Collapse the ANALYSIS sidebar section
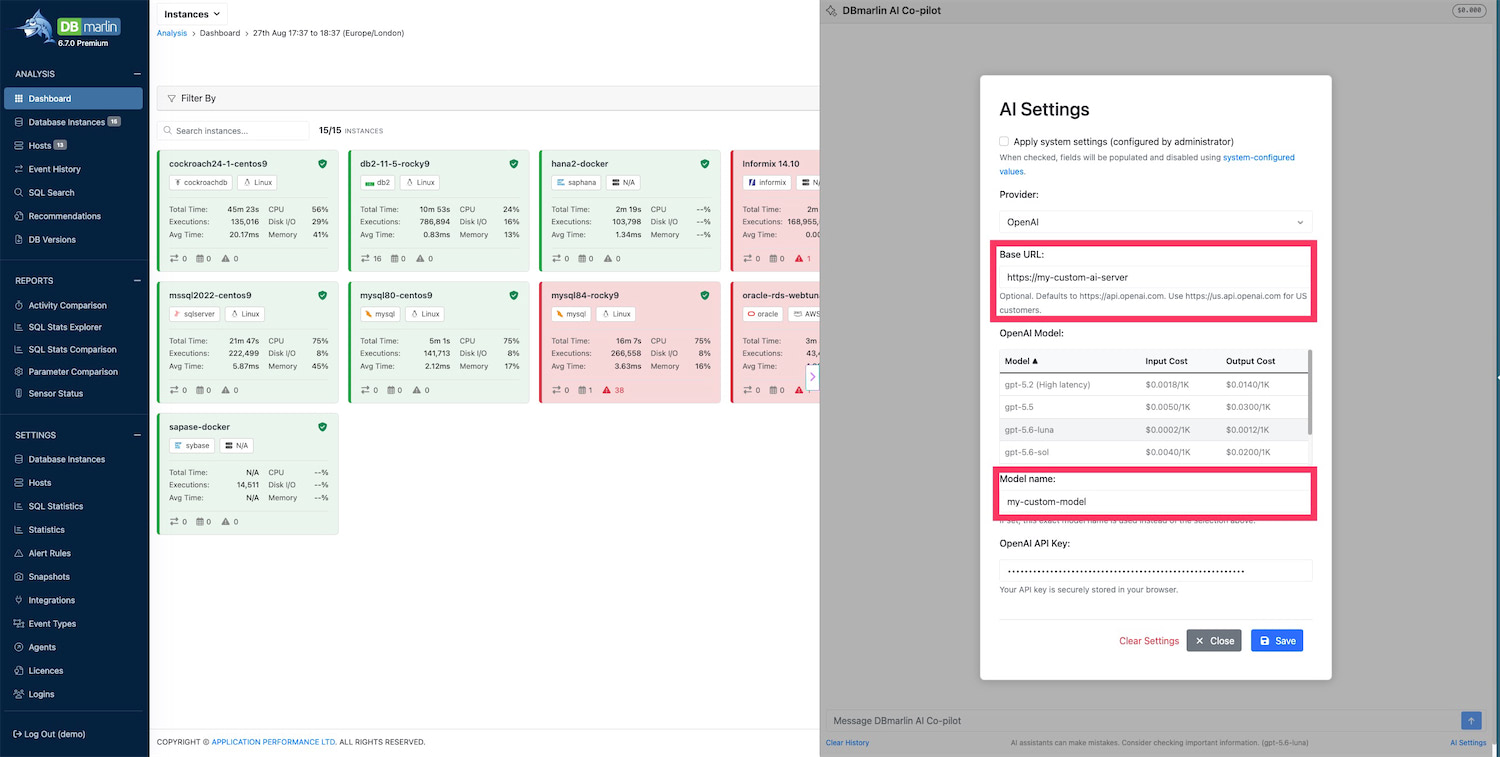The width and height of the screenshot is (1500, 757). (x=138, y=74)
